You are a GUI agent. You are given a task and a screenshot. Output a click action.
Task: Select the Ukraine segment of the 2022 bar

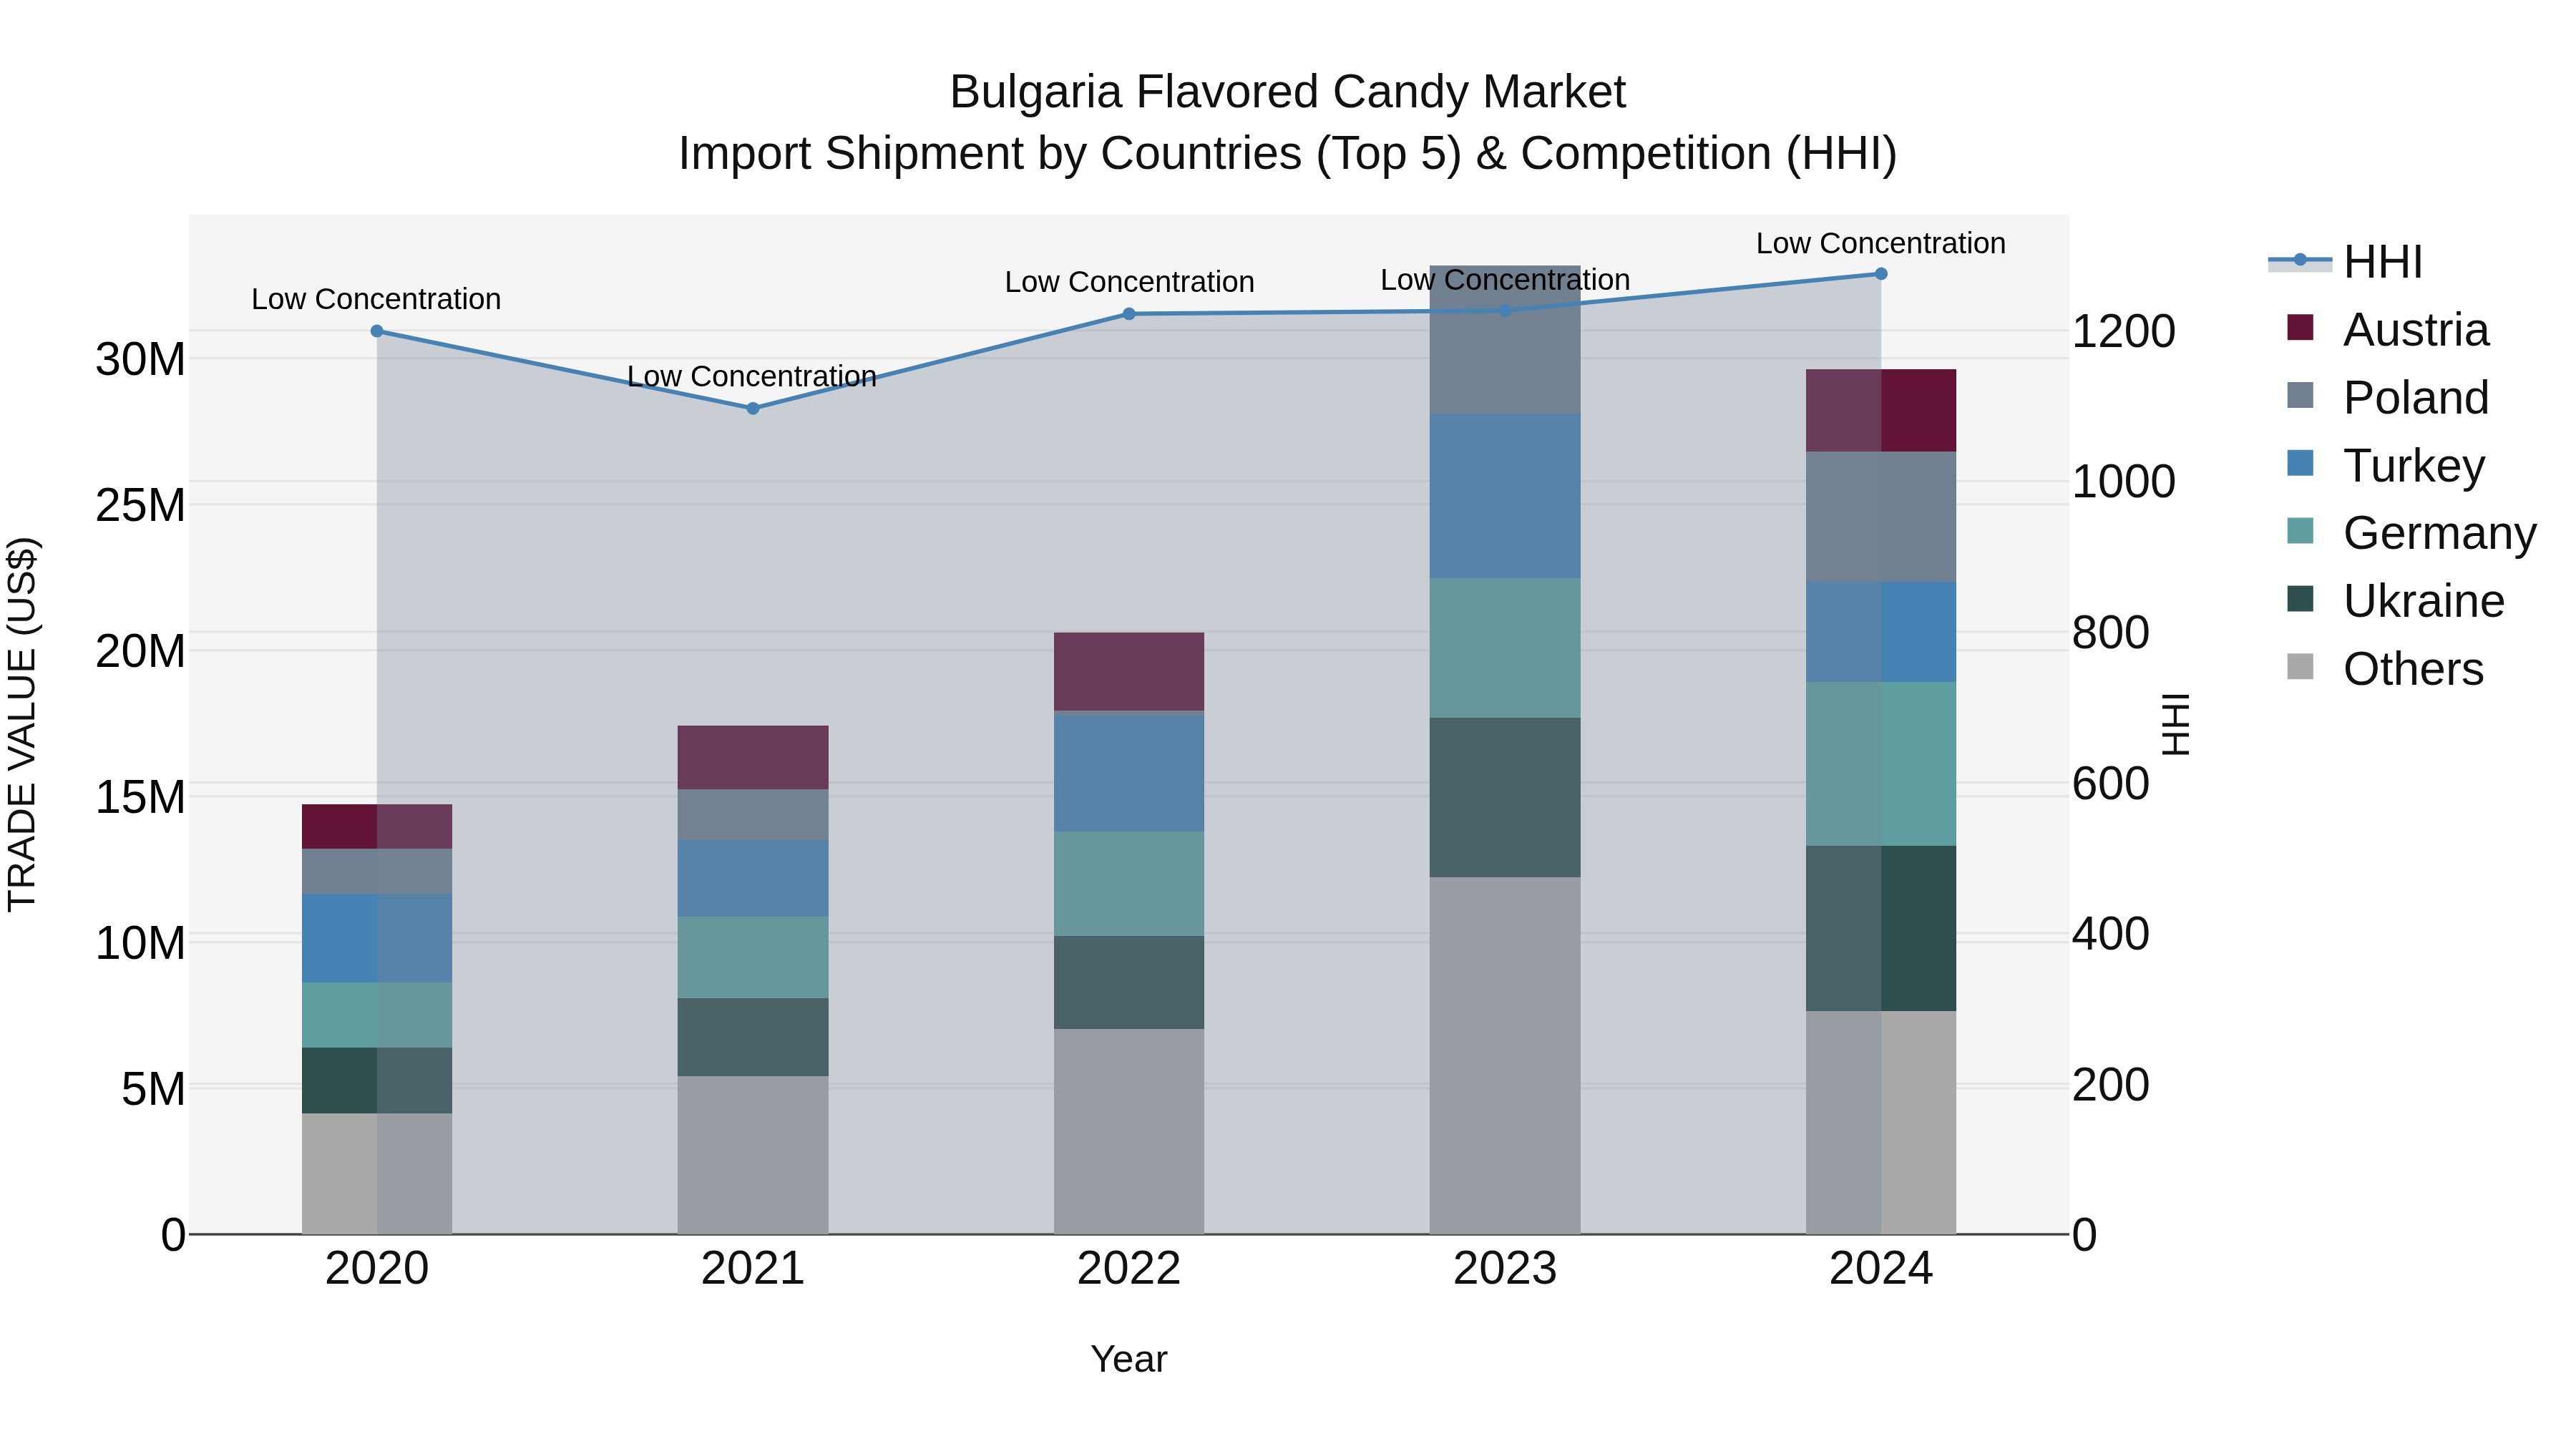[1129, 983]
